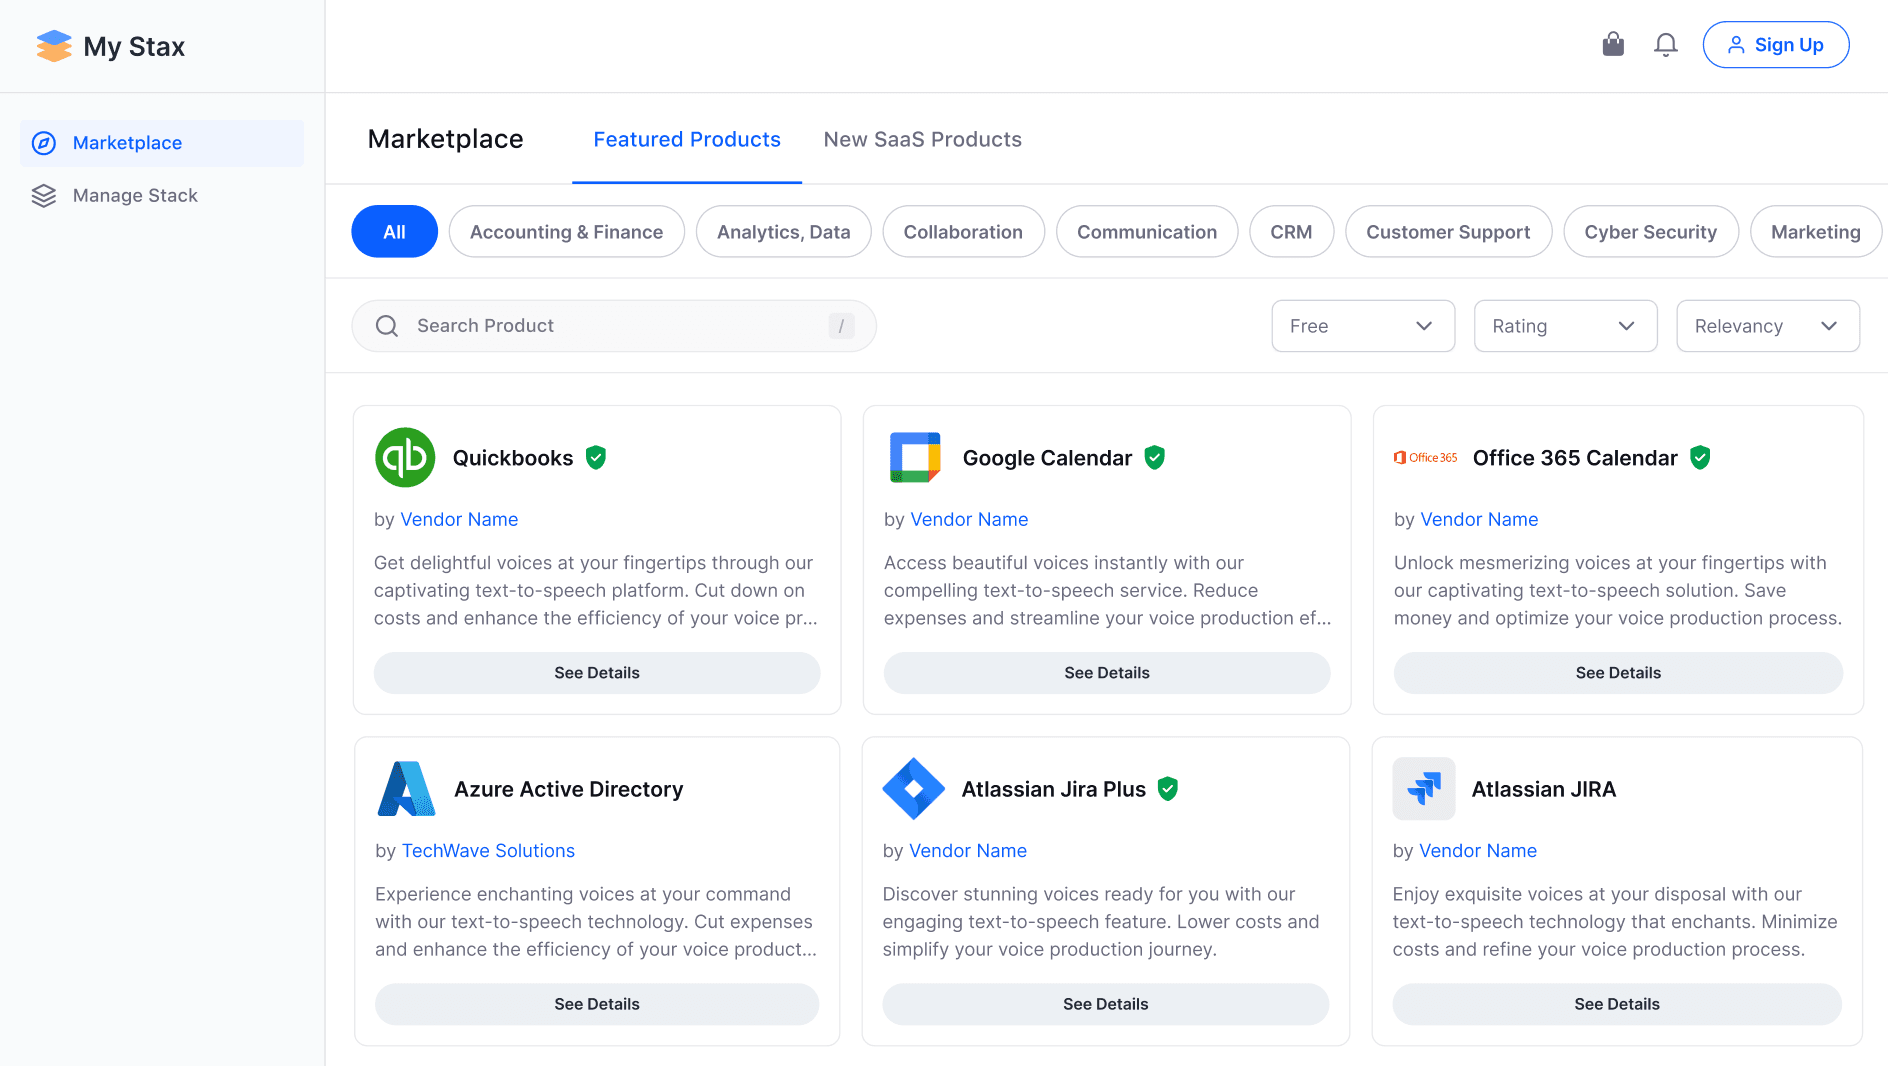
Task: Filter by Customer Support category
Action: [1449, 232]
